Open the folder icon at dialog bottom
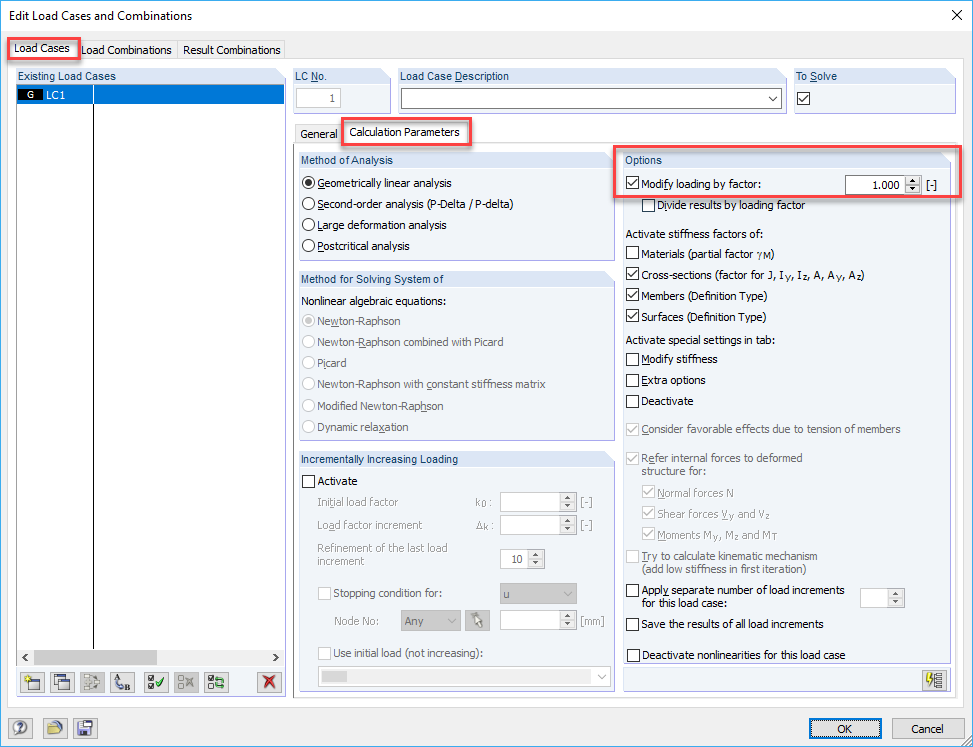973x747 pixels. pos(55,728)
